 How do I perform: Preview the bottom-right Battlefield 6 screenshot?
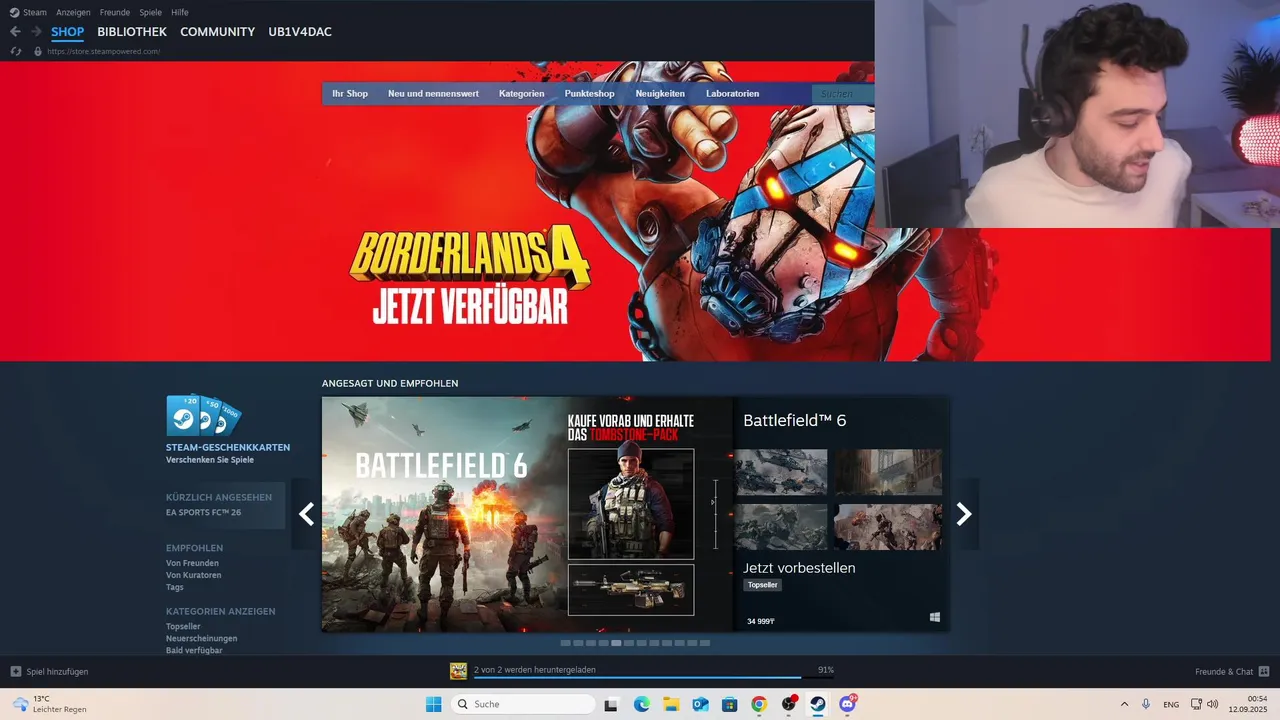click(888, 527)
